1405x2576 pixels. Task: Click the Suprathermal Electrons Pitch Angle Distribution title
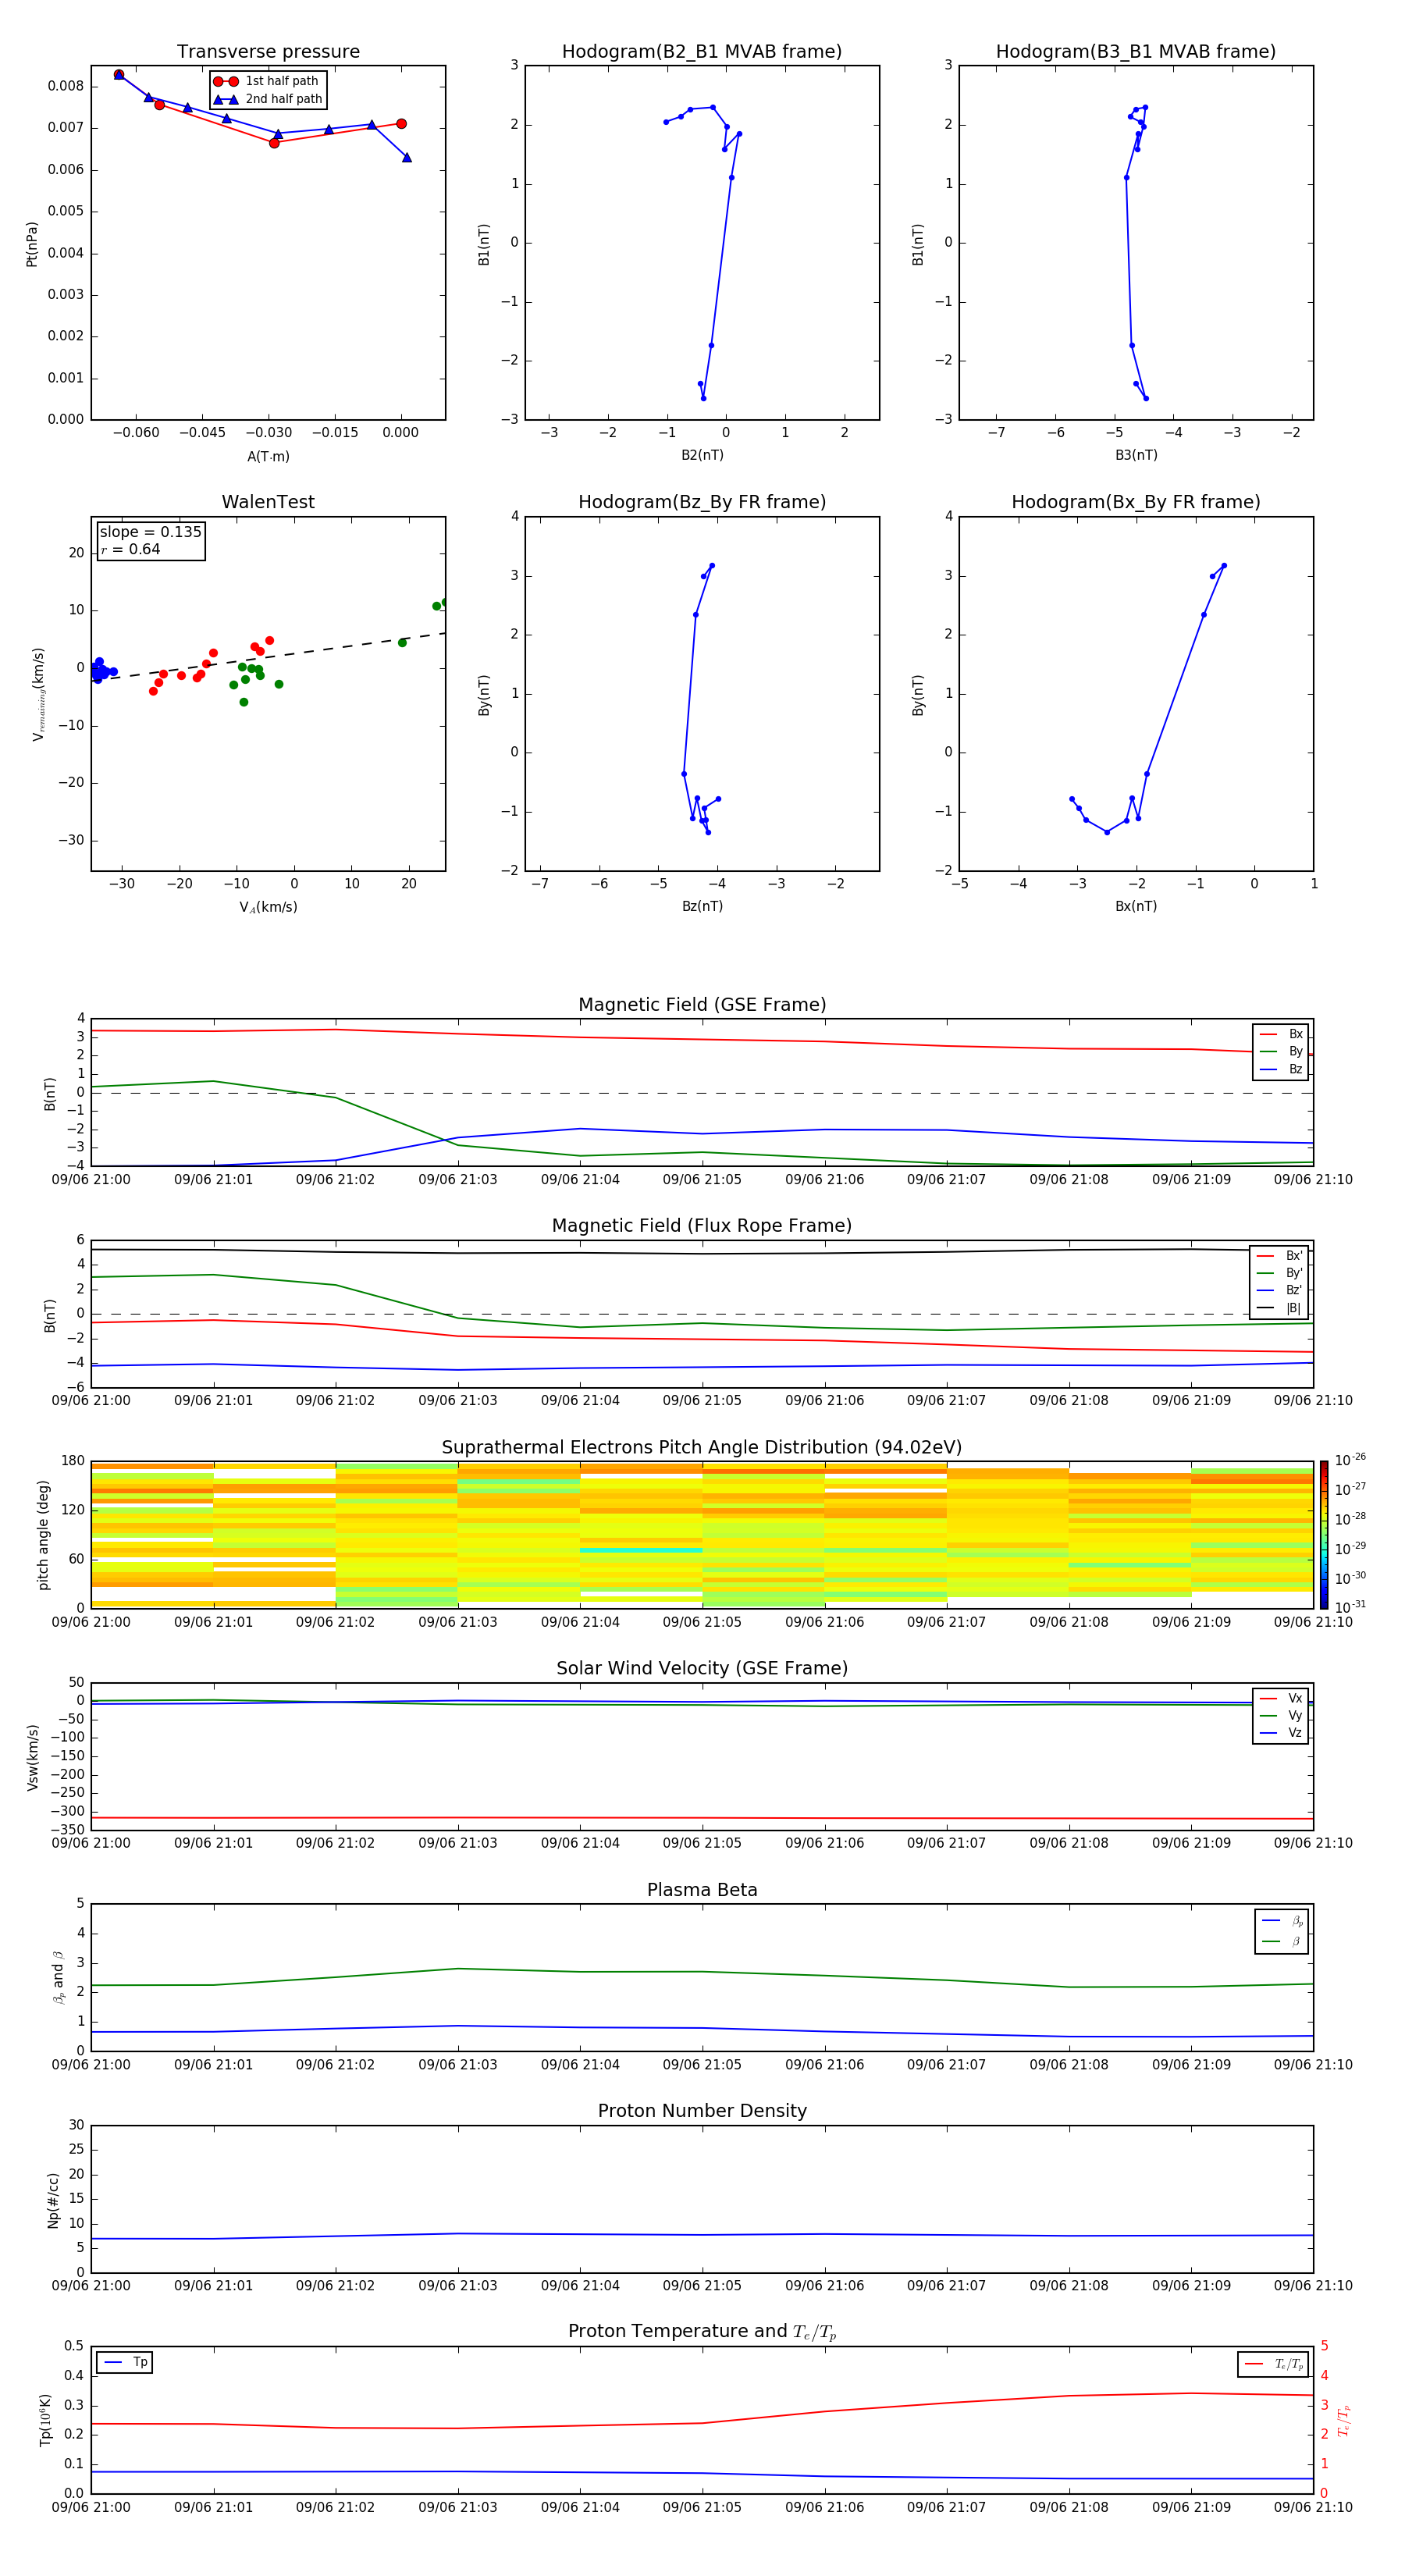702,1448
